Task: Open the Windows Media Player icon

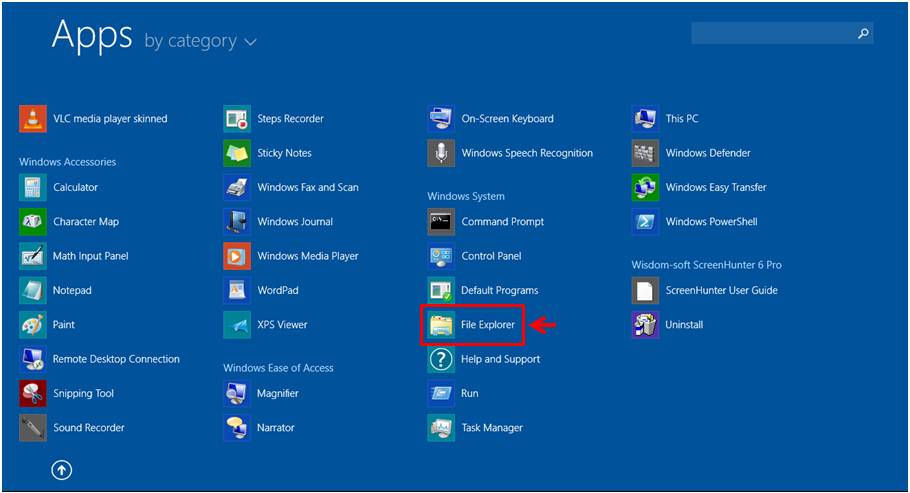Action: pos(237,256)
